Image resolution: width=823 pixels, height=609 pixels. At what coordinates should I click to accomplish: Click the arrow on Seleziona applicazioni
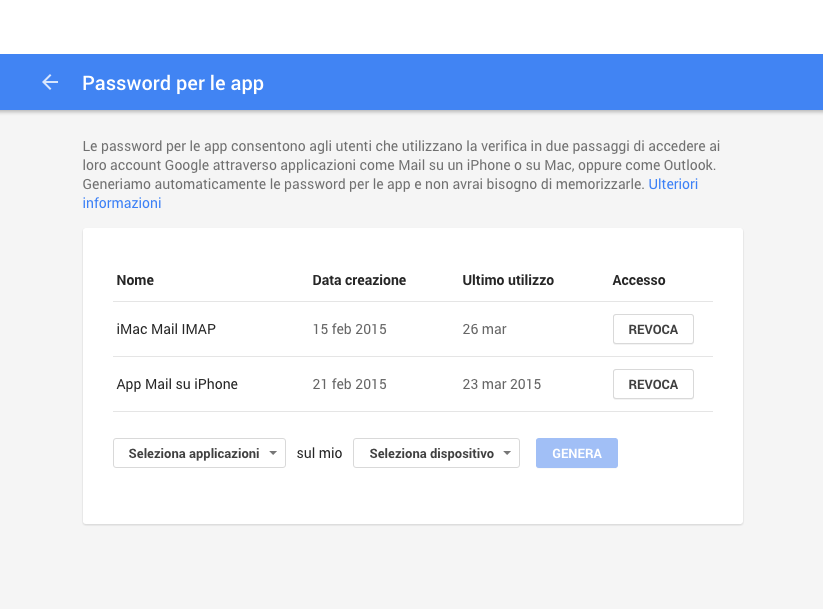(x=273, y=453)
